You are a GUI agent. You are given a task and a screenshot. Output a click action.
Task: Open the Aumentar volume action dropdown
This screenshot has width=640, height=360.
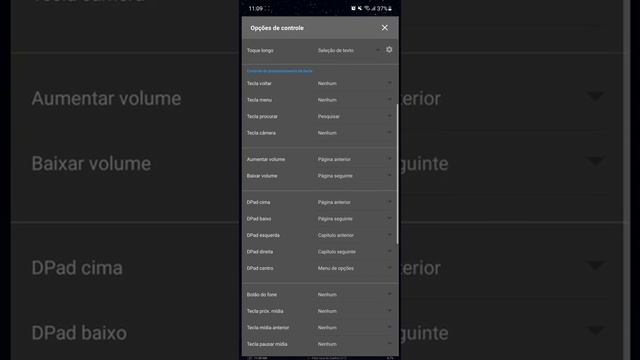tap(354, 159)
